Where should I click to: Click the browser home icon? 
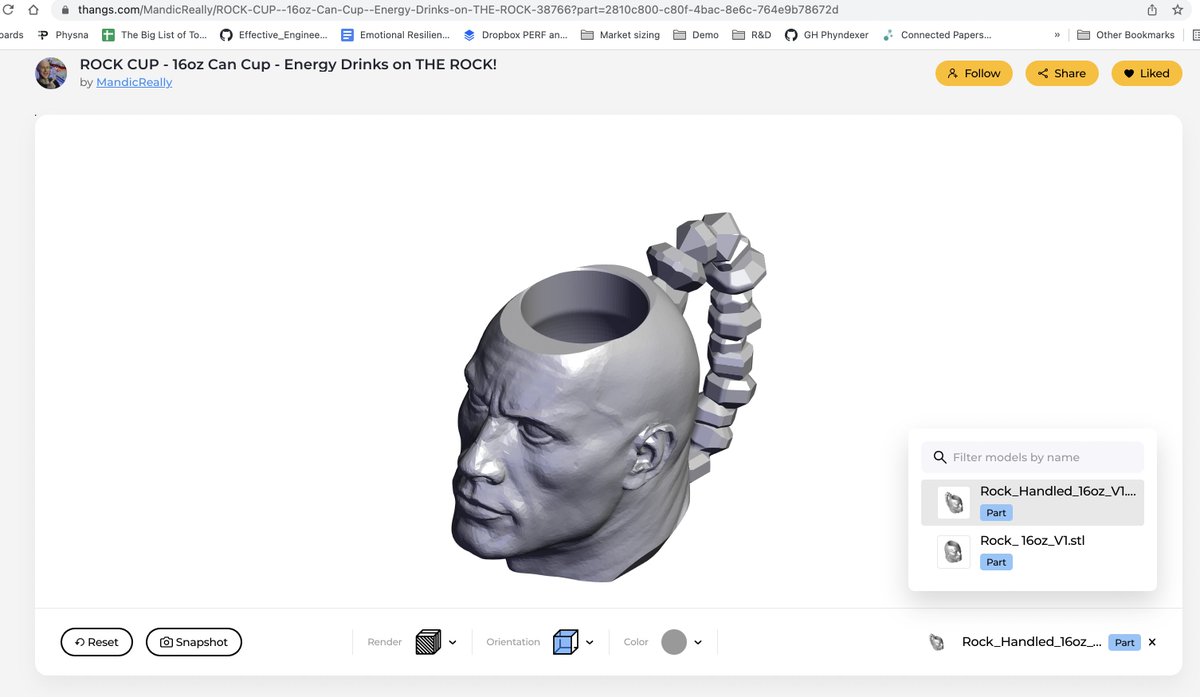pyautogui.click(x=33, y=10)
